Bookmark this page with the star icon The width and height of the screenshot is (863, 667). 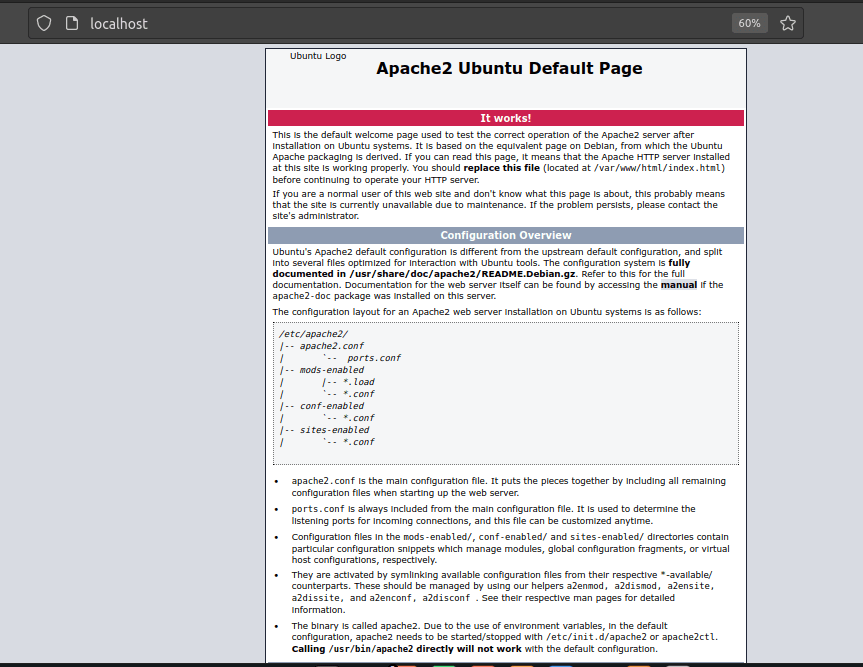click(x=788, y=23)
